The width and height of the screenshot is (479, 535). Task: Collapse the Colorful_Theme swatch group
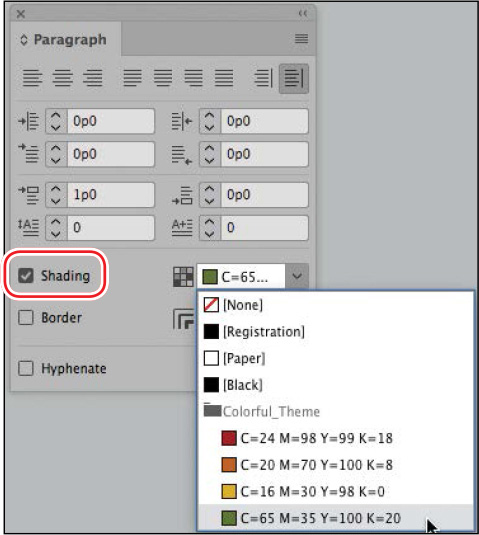pyautogui.click(x=212, y=410)
